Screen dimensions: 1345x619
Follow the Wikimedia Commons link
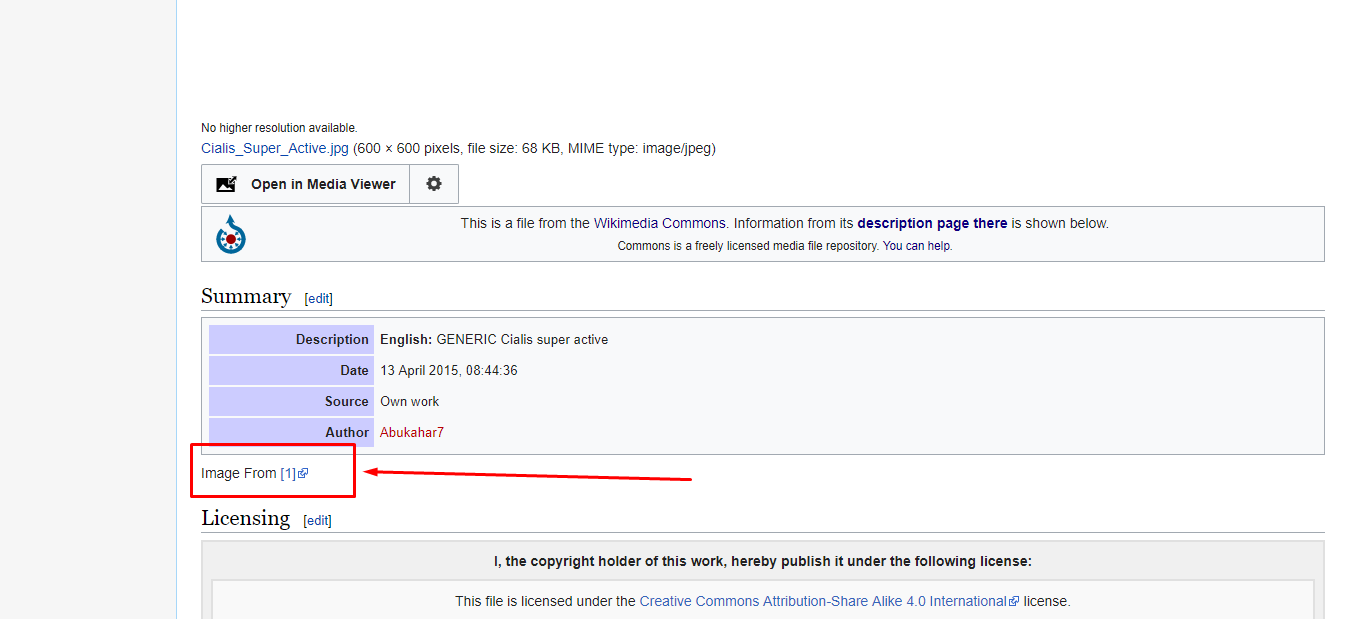[661, 223]
